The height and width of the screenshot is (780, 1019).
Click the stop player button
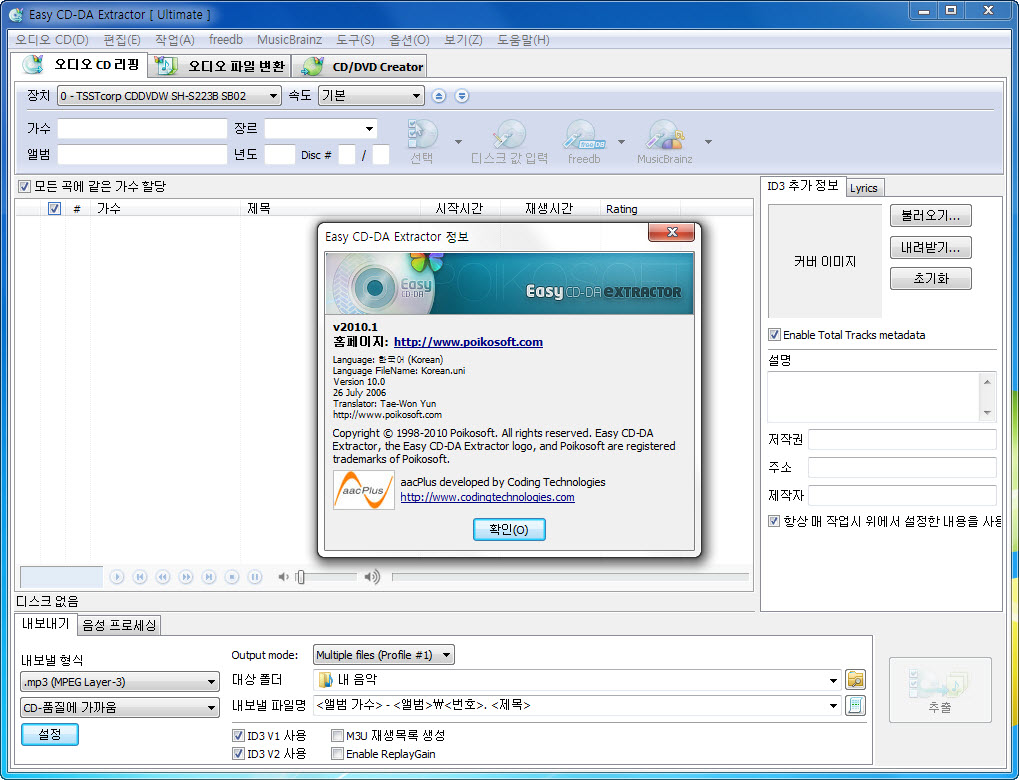[232, 577]
